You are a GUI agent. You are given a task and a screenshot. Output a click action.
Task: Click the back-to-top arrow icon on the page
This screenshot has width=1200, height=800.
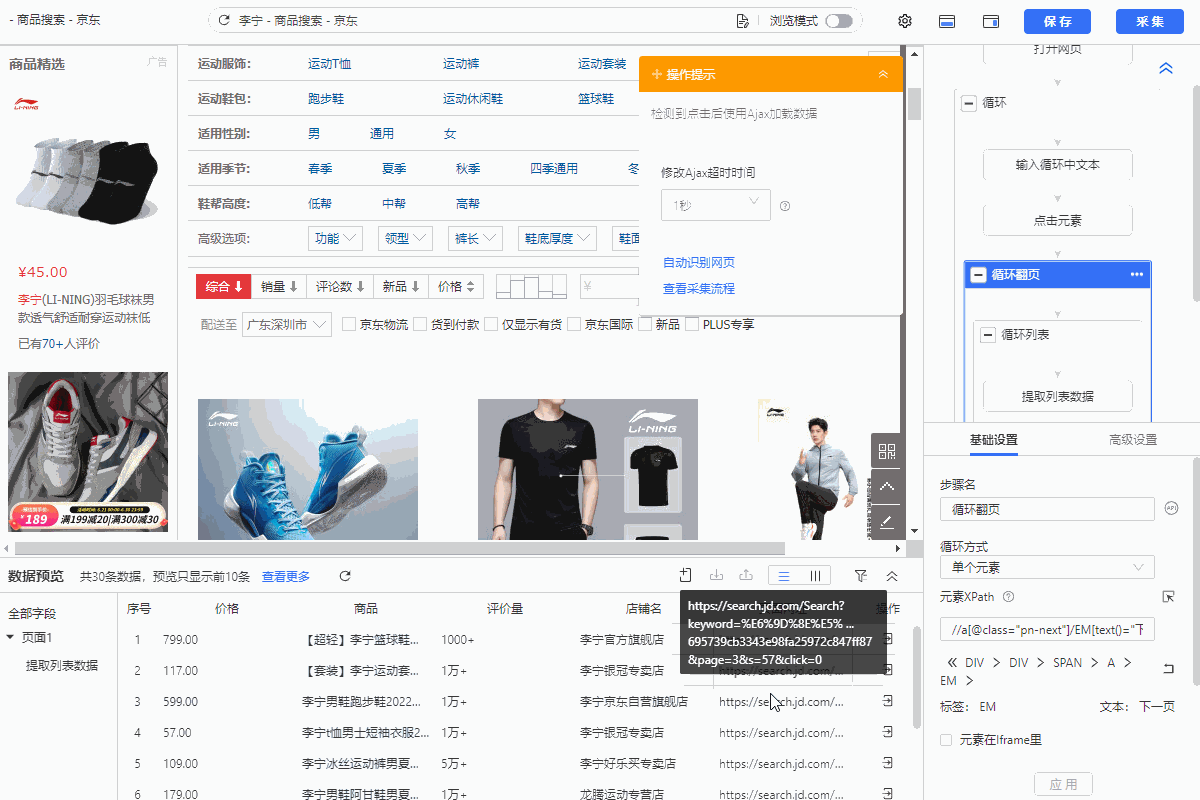[887, 486]
